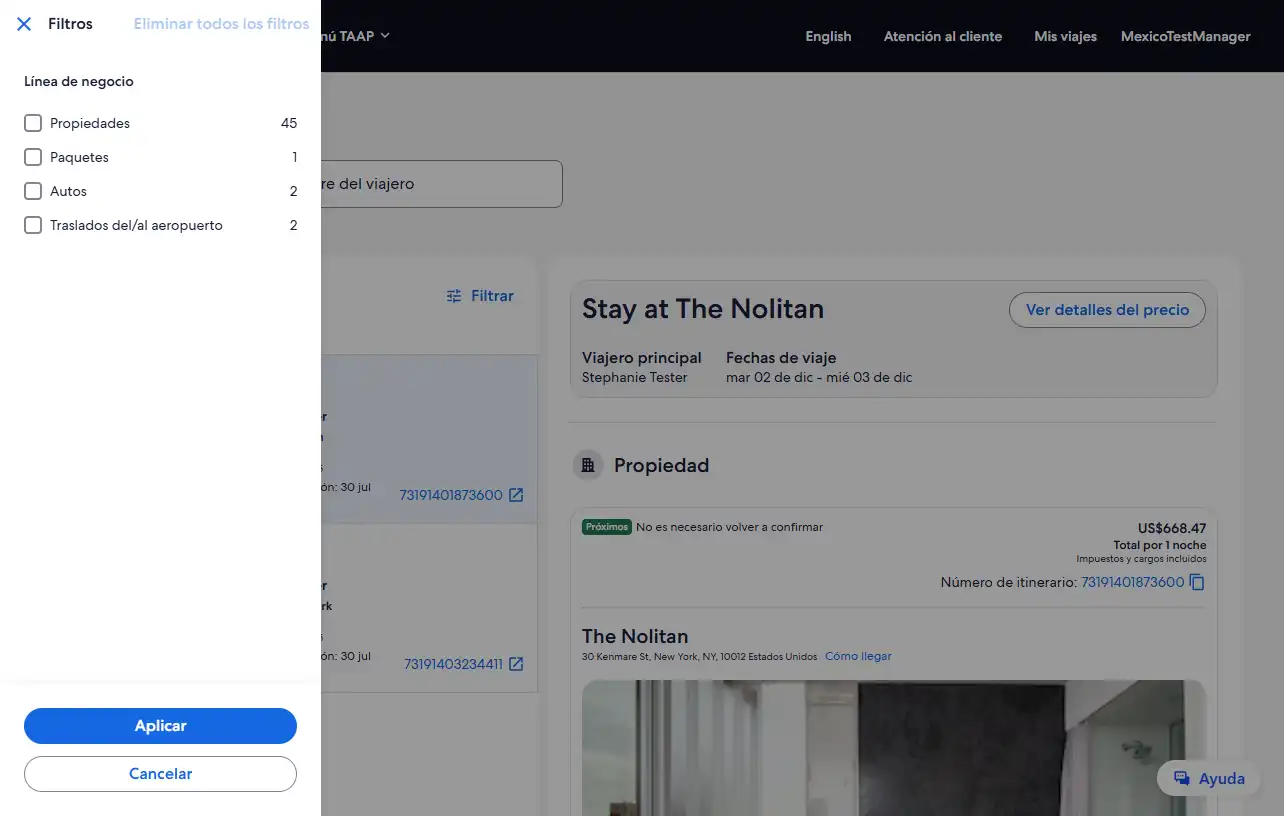Select the Traslados del/al aeropuerto checkbox

pyautogui.click(x=33, y=225)
